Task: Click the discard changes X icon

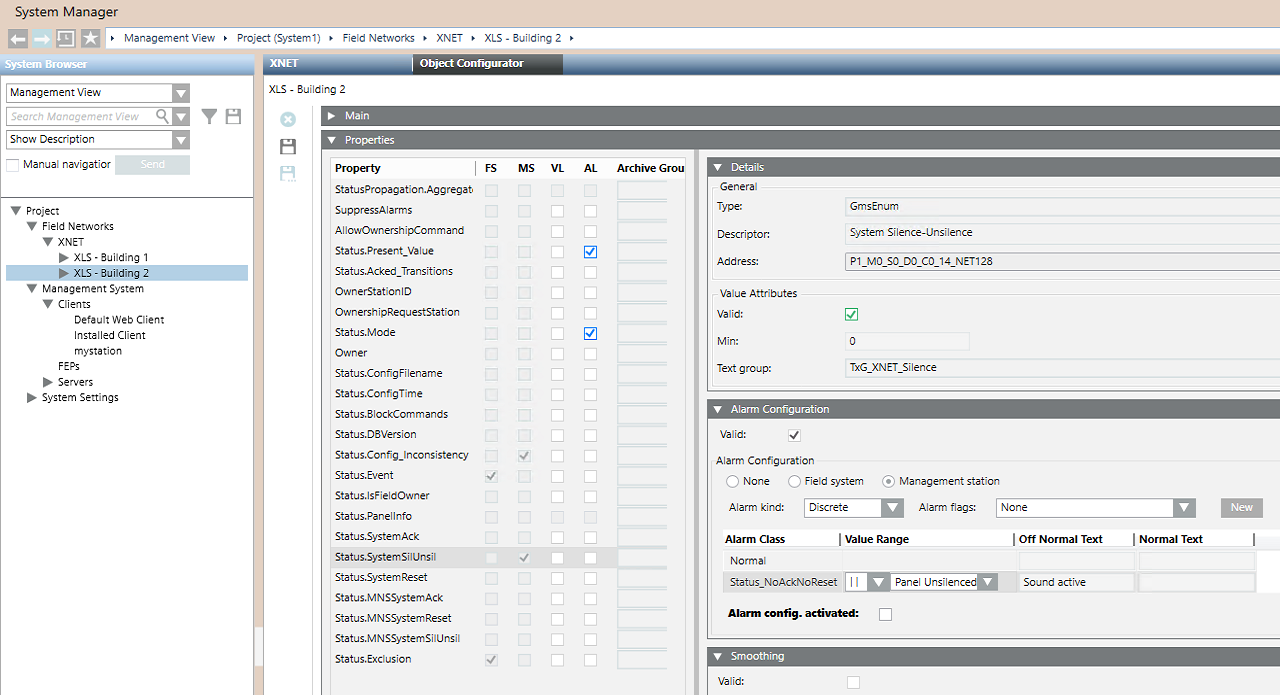Action: click(x=288, y=120)
